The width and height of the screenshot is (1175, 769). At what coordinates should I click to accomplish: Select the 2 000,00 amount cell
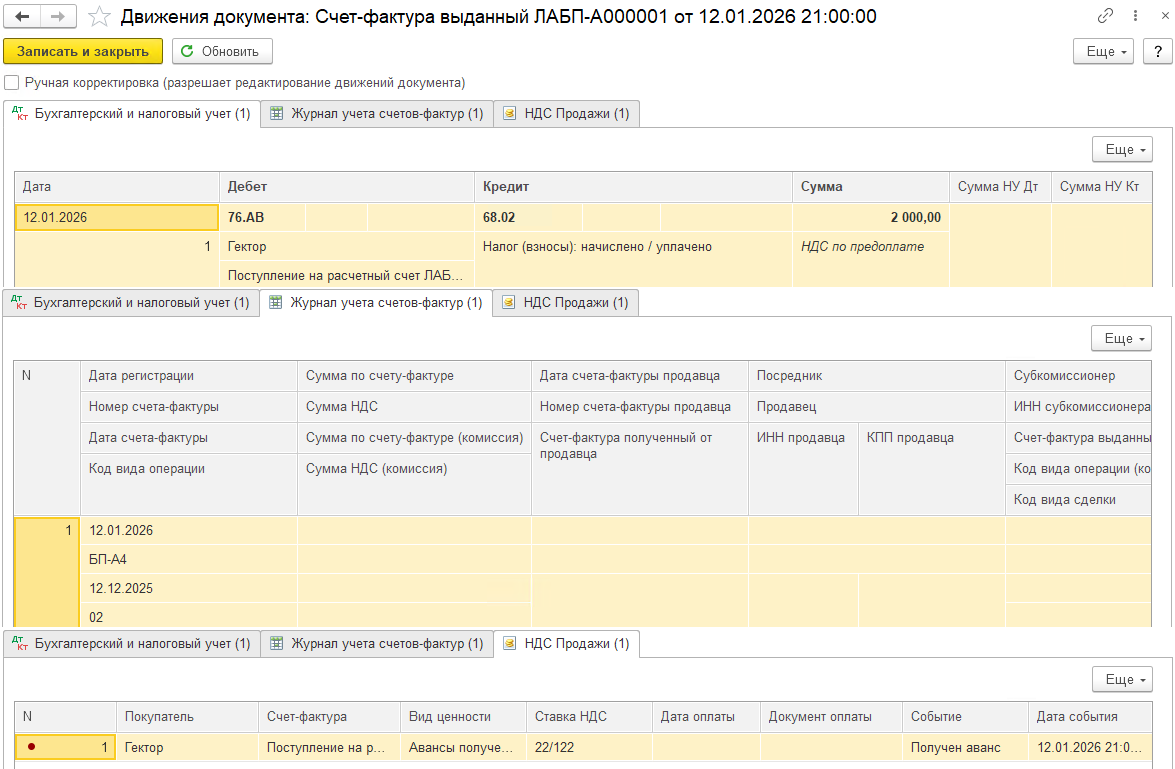coord(870,217)
